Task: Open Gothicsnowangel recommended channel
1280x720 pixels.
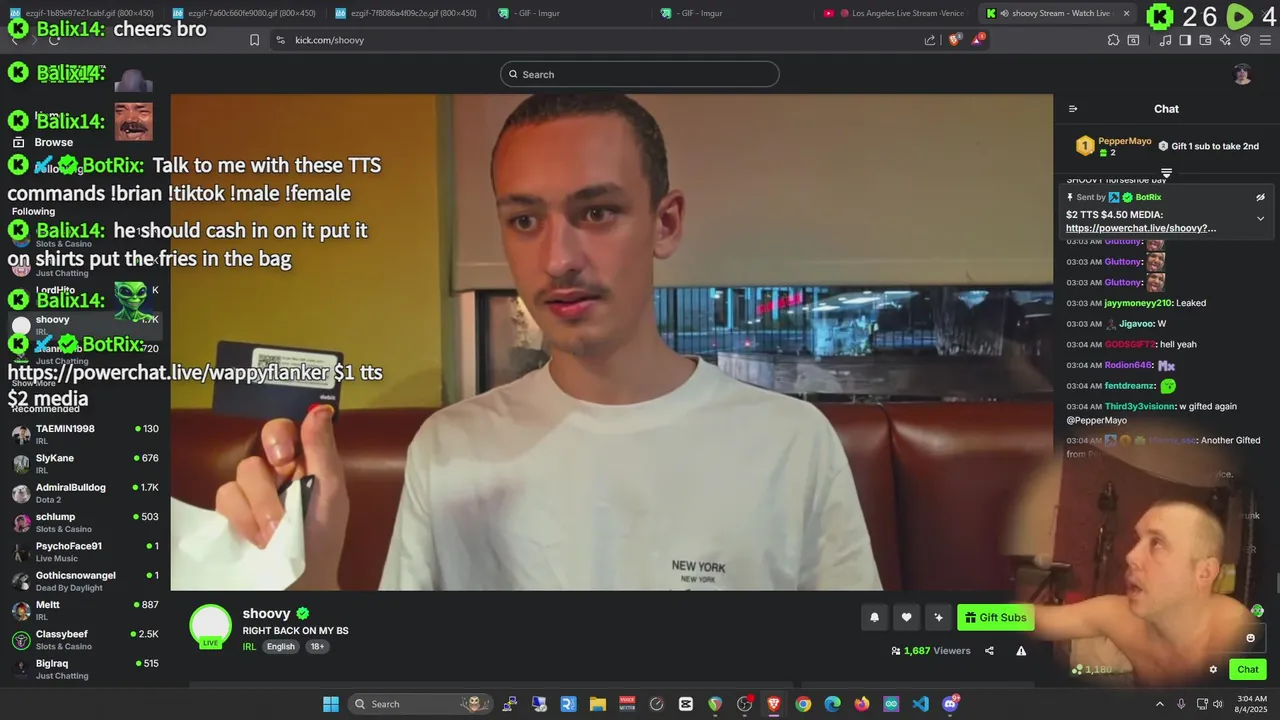Action: pos(85,581)
